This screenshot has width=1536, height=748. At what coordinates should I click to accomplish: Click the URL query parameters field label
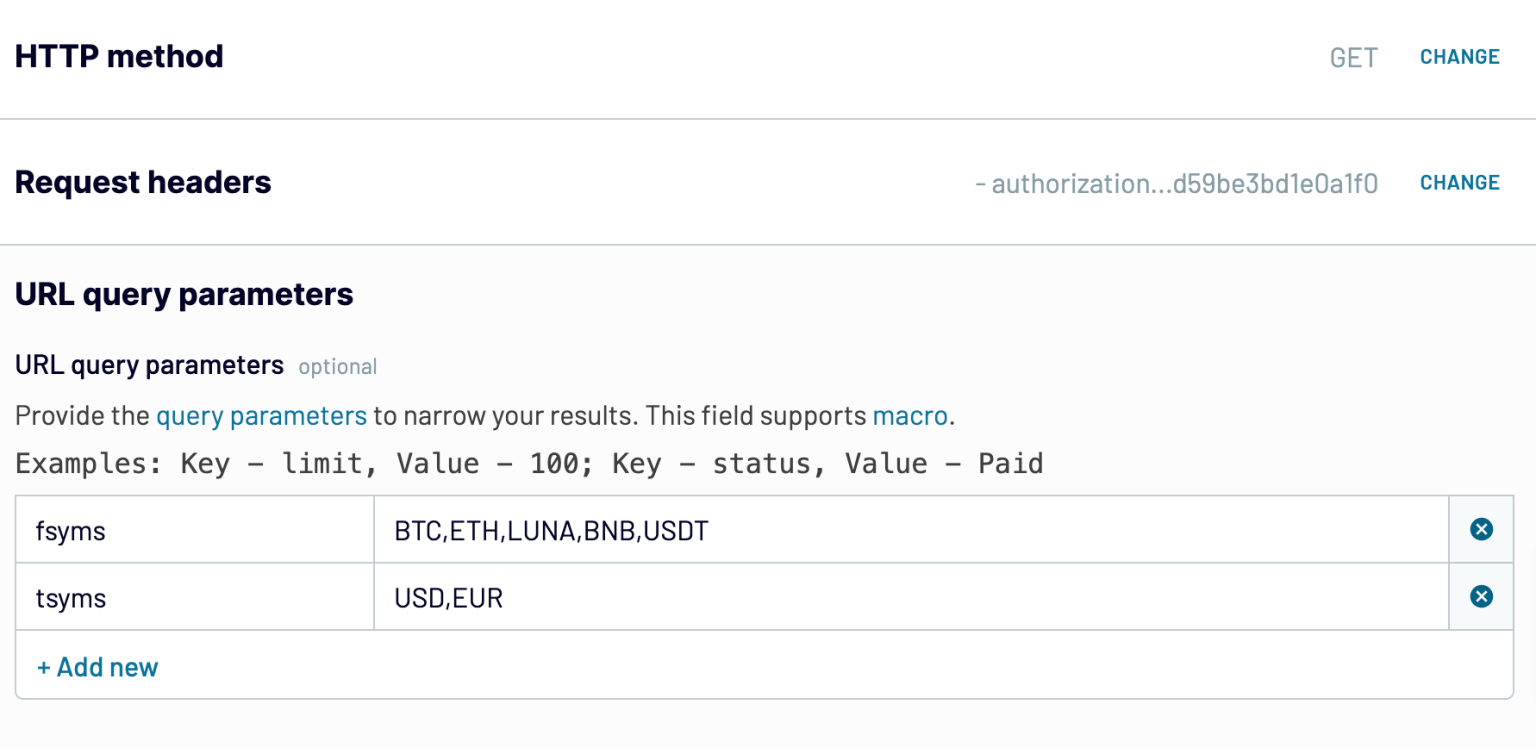point(149,365)
